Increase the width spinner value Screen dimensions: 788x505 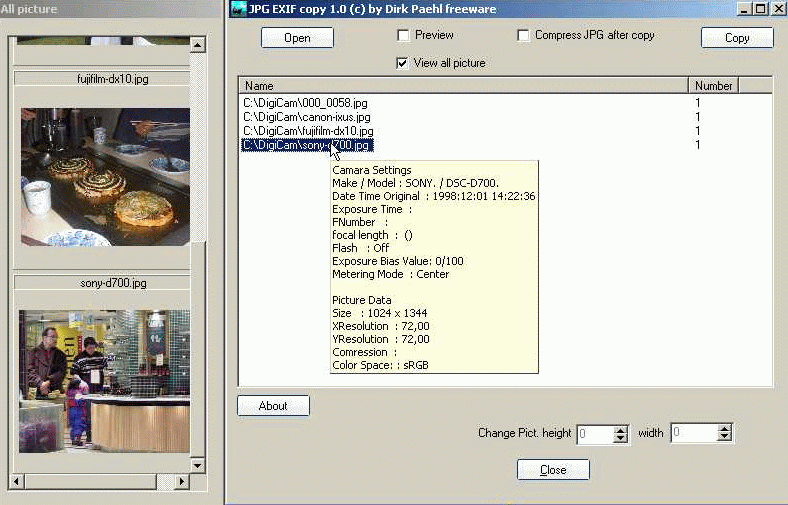click(725, 429)
